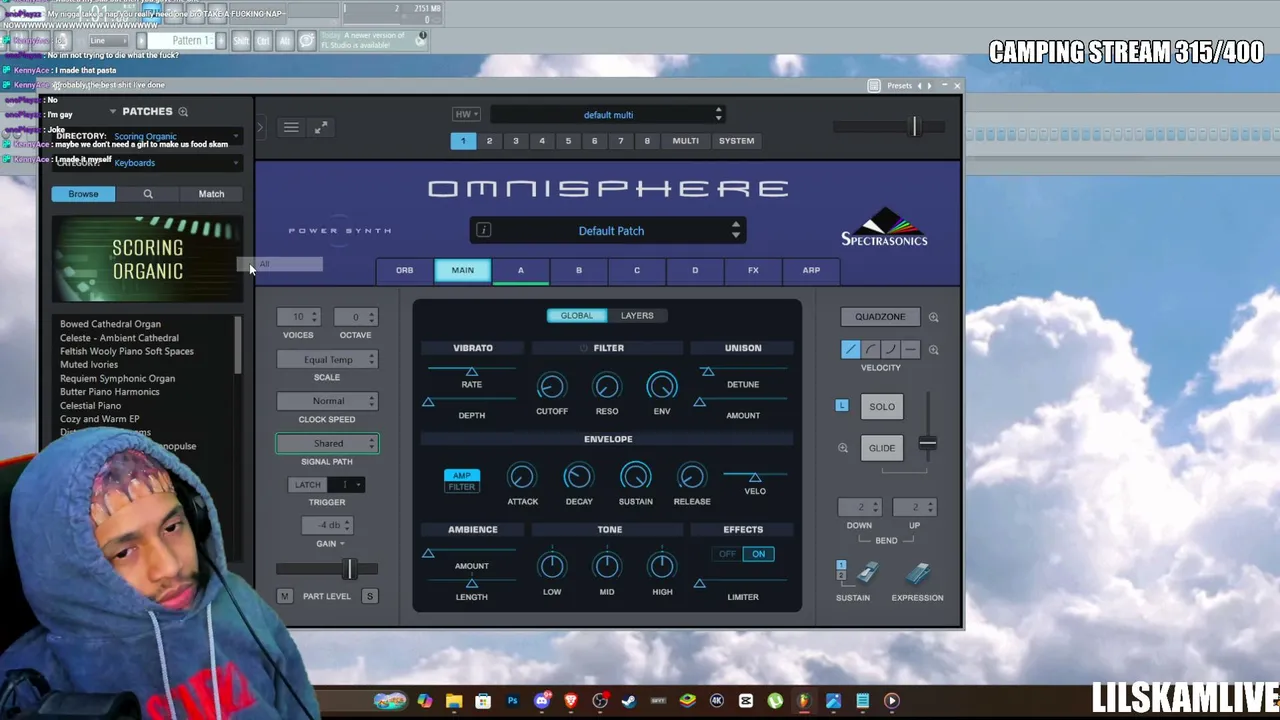1280x720 pixels.
Task: Toggle sustain pedal mode 1
Action: pos(841,565)
